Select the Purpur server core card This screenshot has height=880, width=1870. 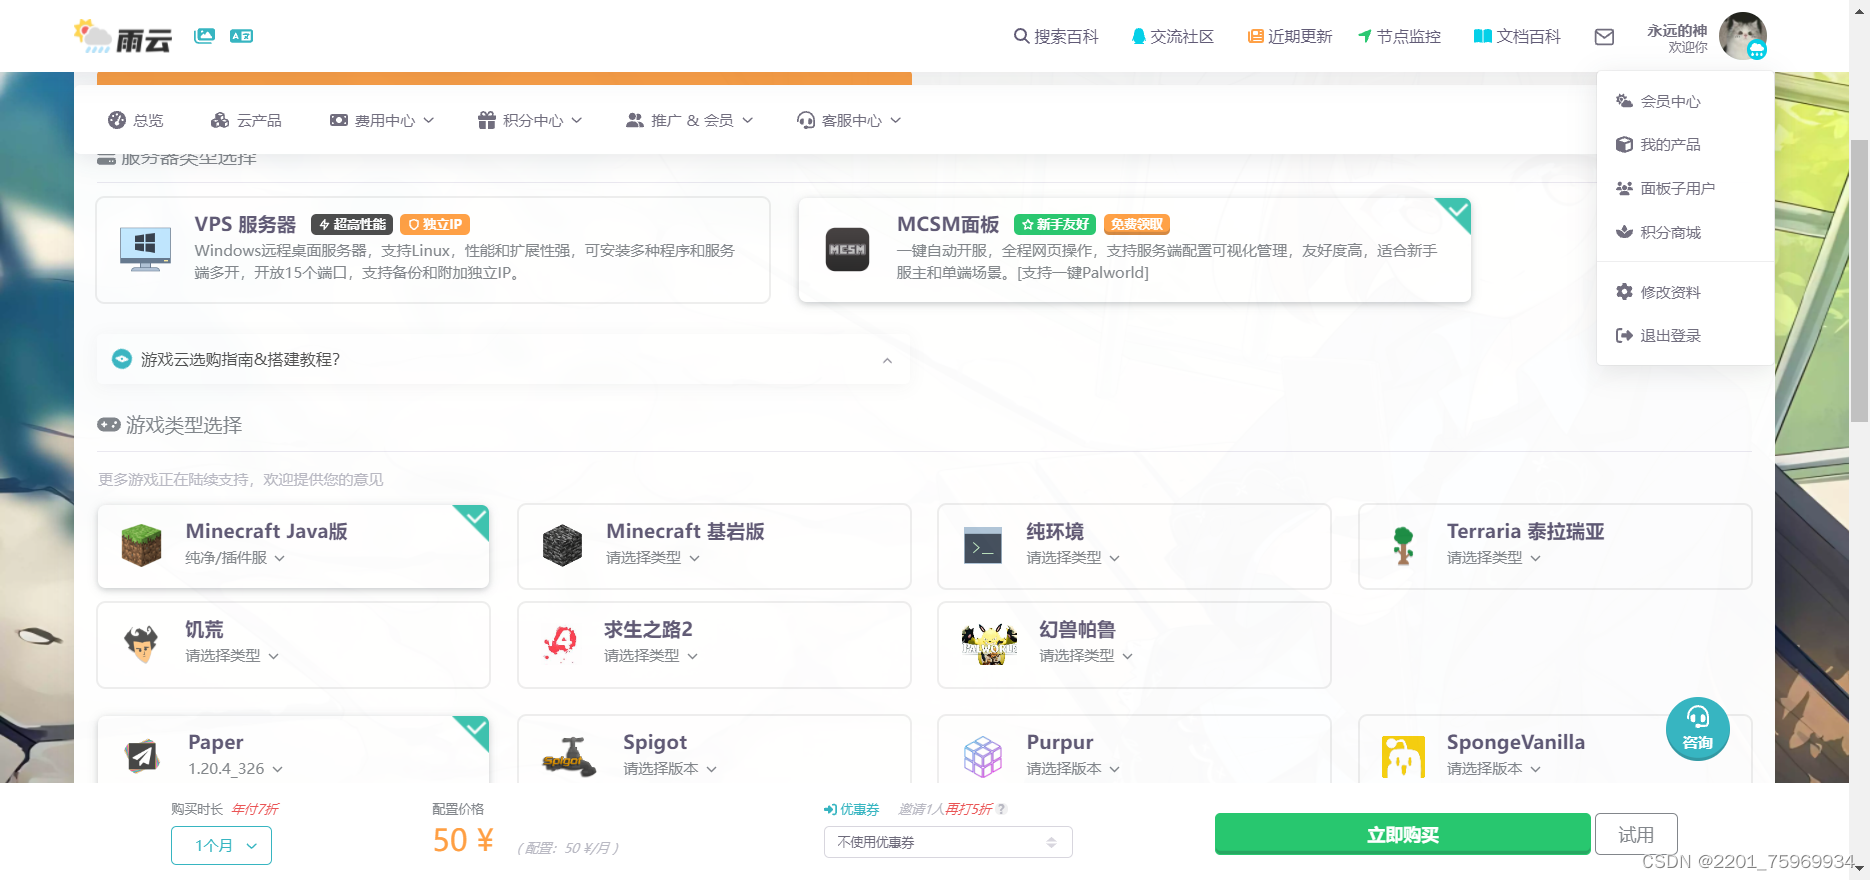coord(1134,749)
